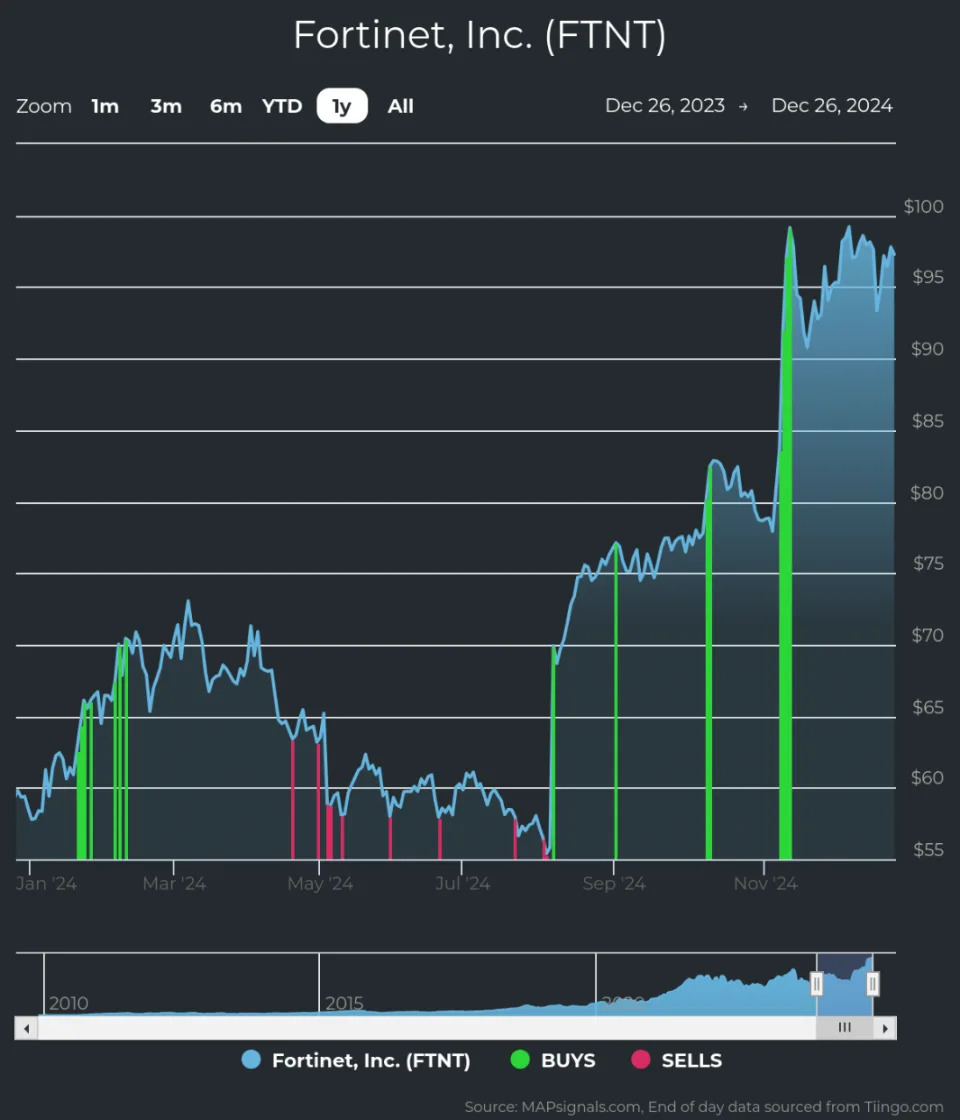Edit the Dec 26, 2024 end date
Screen dimensions: 960x1120
(832, 106)
